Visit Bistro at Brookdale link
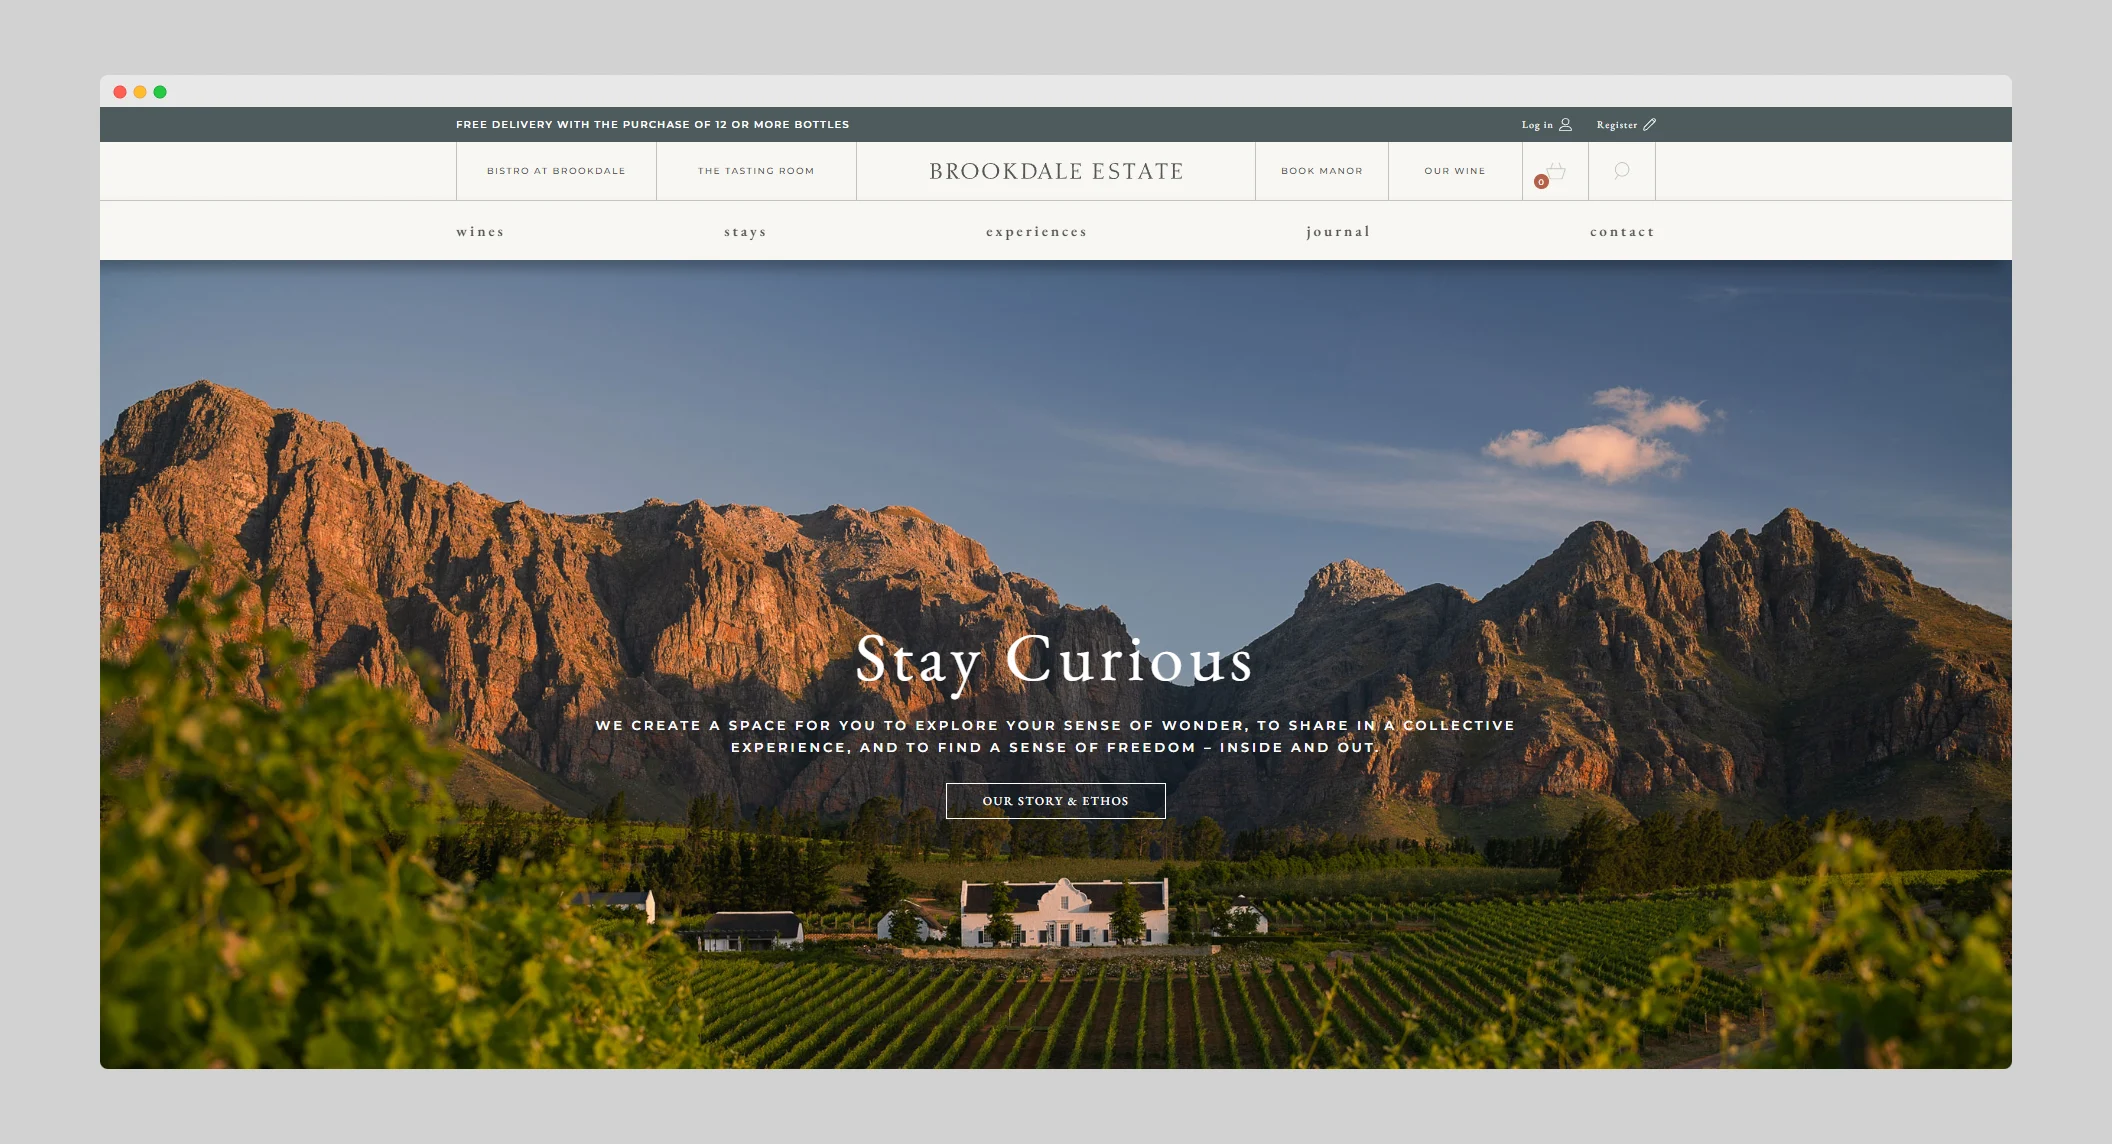2112x1144 pixels. click(556, 171)
